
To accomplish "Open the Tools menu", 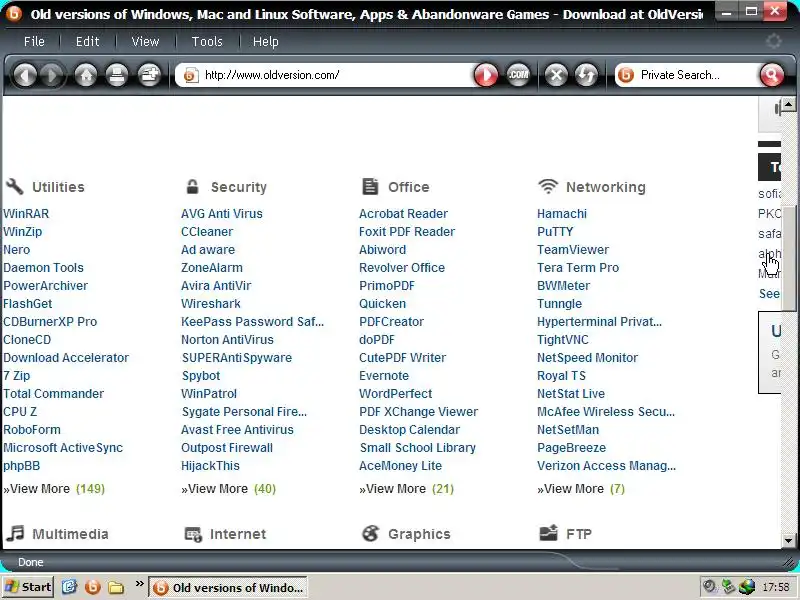I will (x=207, y=41).
